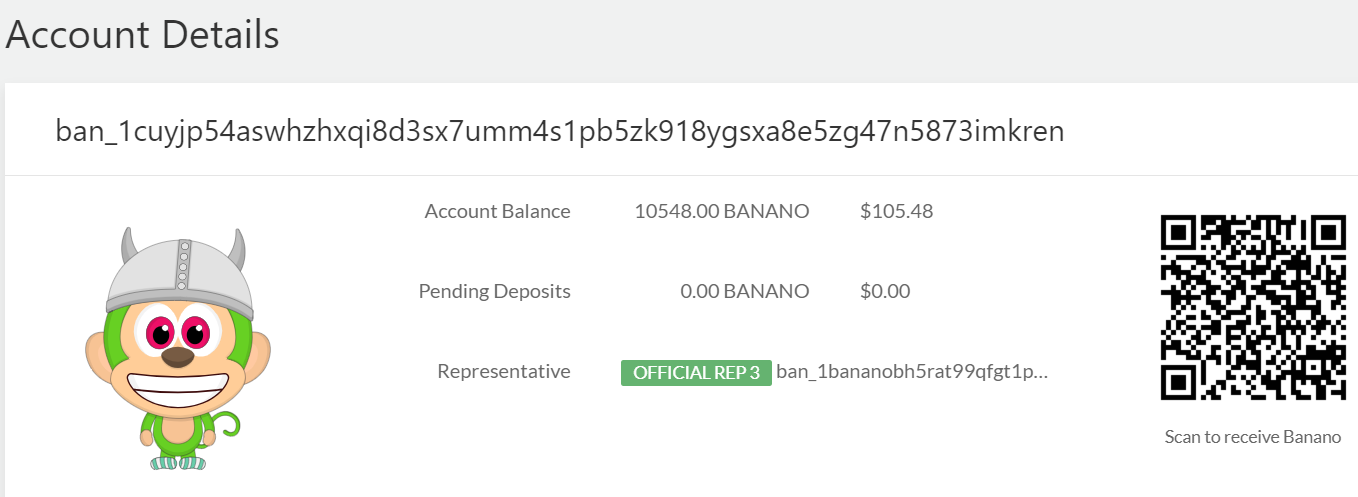
Task: Click the Pending Deposits label
Action: [x=494, y=292]
